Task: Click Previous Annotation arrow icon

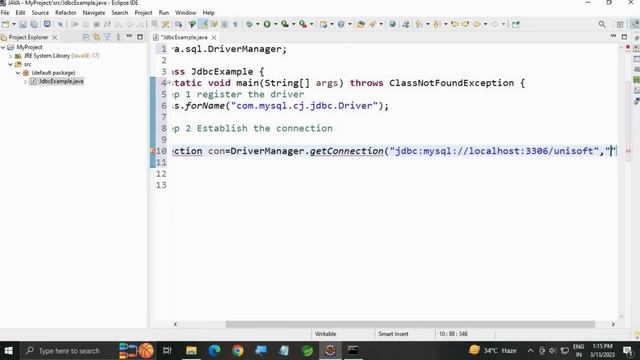Action: tap(437, 24)
